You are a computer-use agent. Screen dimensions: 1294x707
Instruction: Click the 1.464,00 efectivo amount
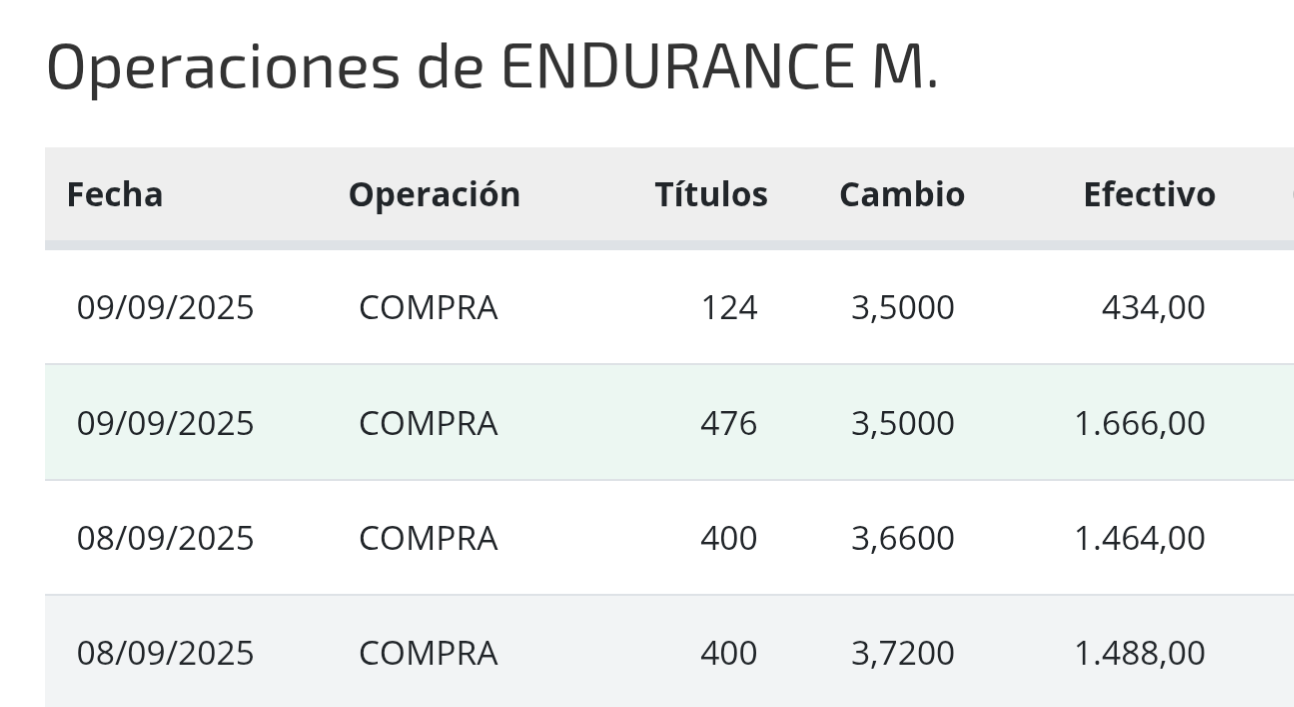point(1140,539)
